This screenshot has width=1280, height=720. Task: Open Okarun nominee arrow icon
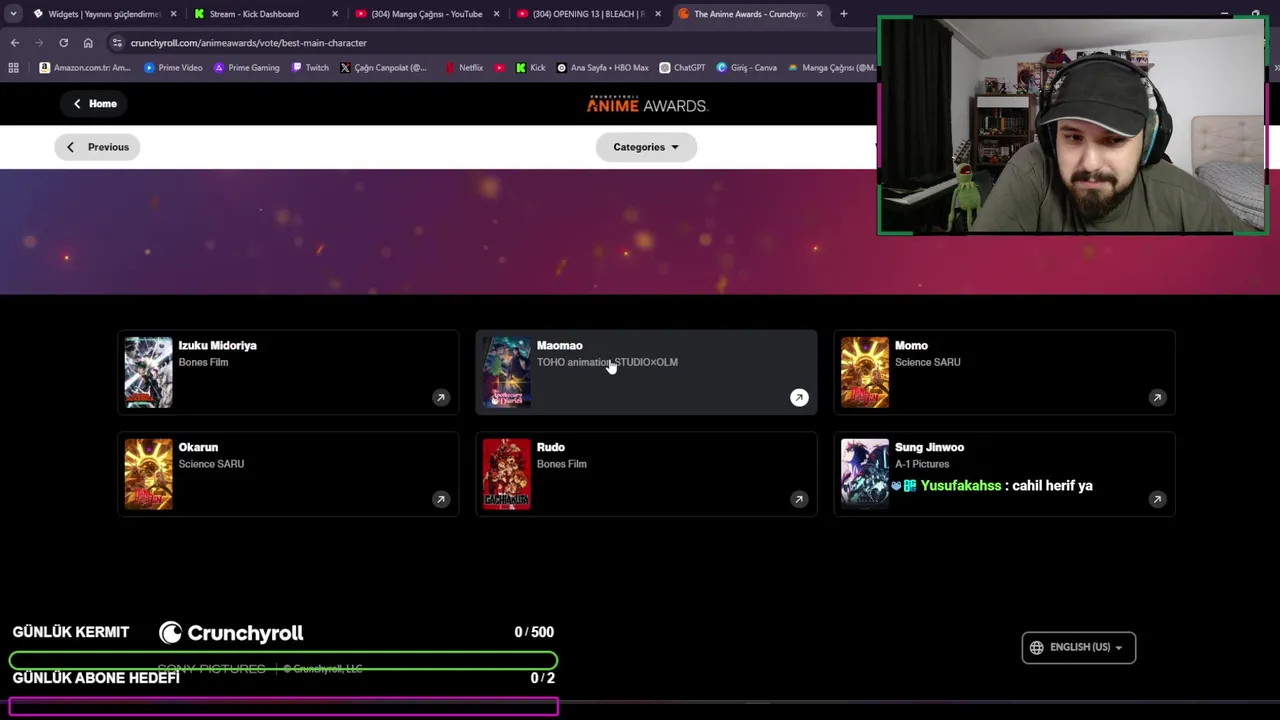click(441, 499)
